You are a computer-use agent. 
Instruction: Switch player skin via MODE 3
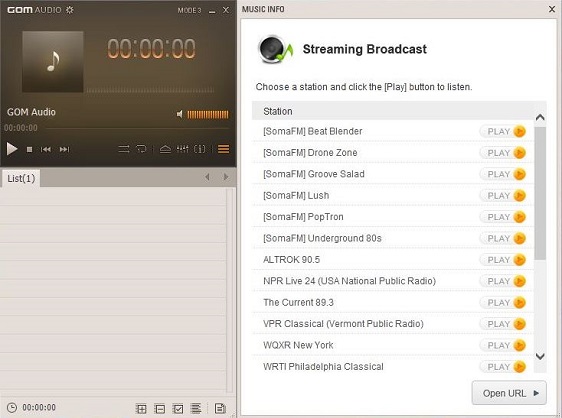tap(190, 10)
